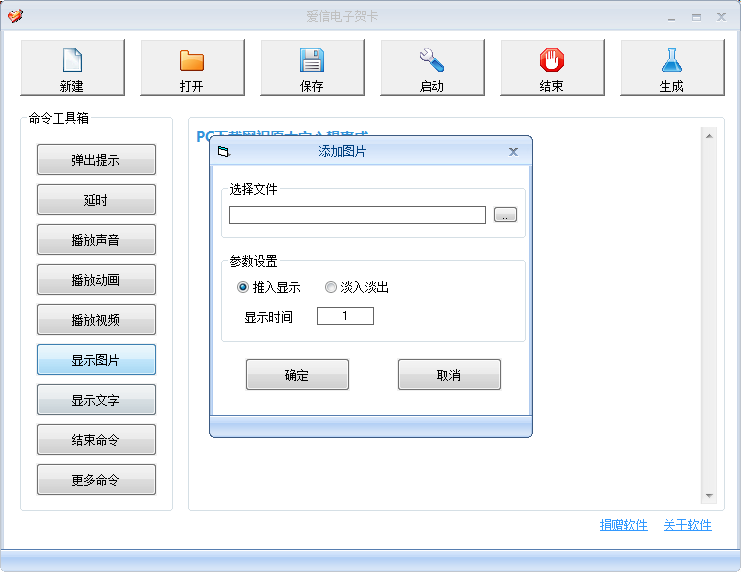Click the app logo icon in title bar
Image resolution: width=741 pixels, height=572 pixels.
pos(16,16)
